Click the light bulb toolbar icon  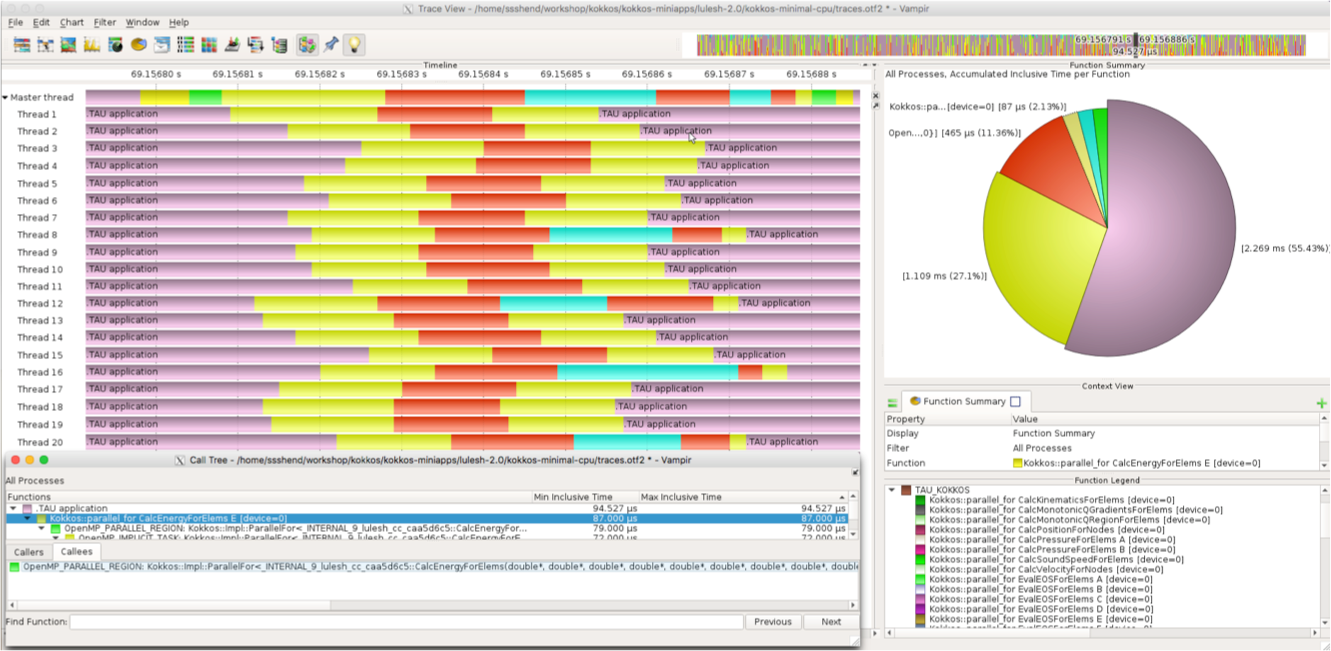point(354,45)
